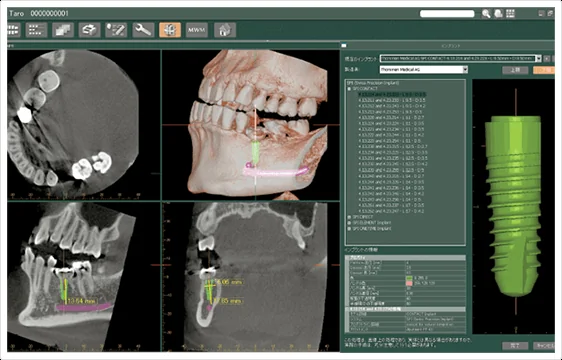562x360 pixels.
Task: Click the MWM toolbar button
Action: click(x=197, y=30)
